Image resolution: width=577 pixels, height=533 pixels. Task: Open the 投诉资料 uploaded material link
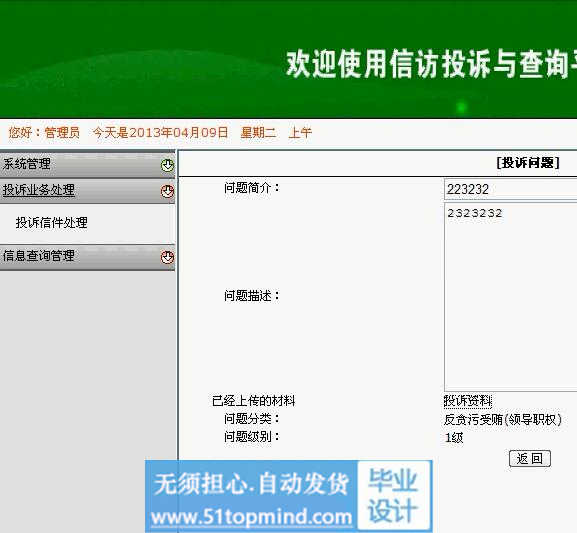pyautogui.click(x=468, y=401)
